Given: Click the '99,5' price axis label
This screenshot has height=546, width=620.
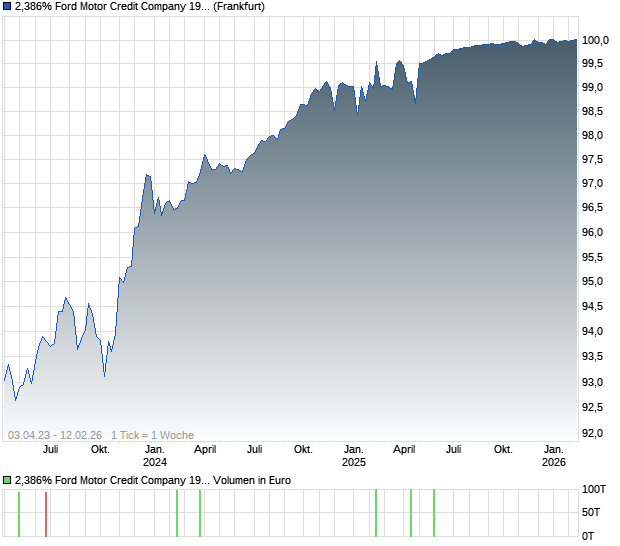Looking at the screenshot, I should coord(592,63).
